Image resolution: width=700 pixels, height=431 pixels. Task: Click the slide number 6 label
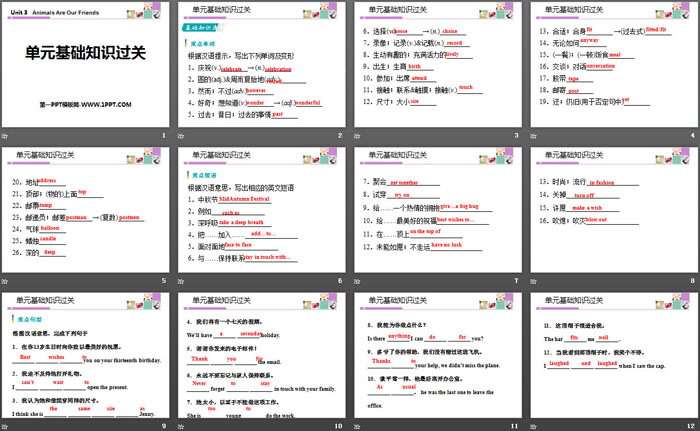point(340,280)
